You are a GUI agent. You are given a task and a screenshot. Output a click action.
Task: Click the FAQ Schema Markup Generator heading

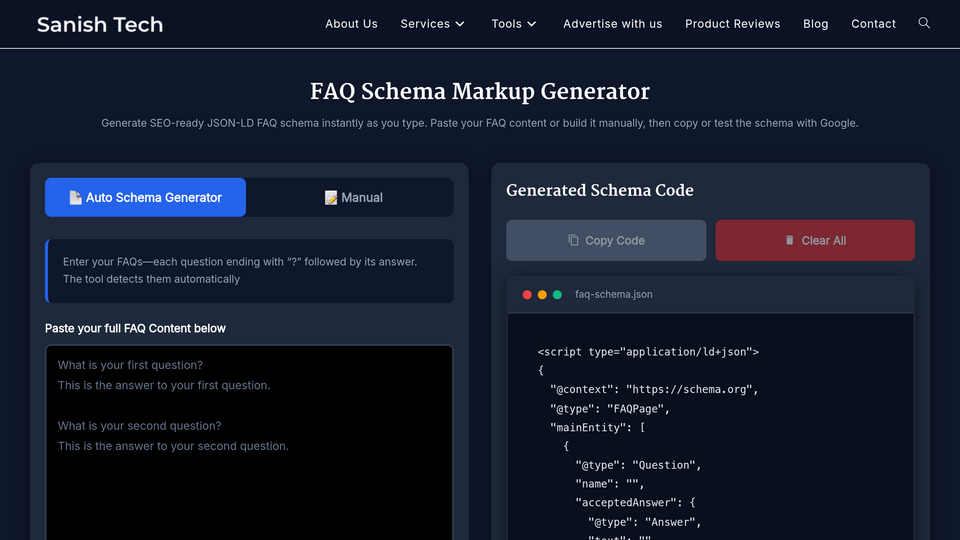coord(479,92)
